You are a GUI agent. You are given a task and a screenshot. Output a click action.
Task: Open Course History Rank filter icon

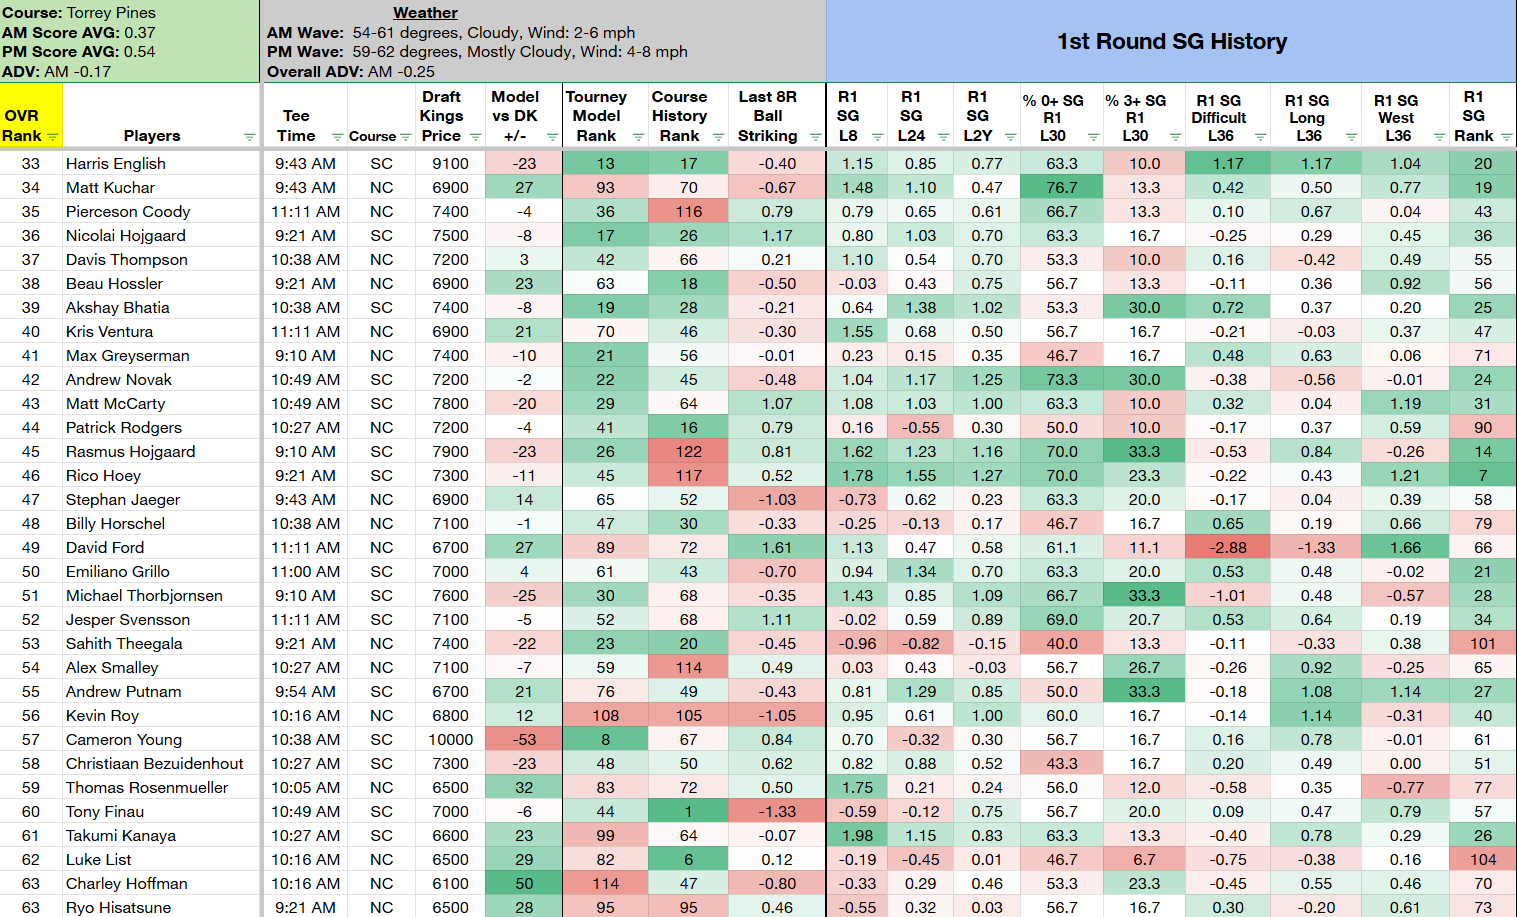(x=718, y=137)
